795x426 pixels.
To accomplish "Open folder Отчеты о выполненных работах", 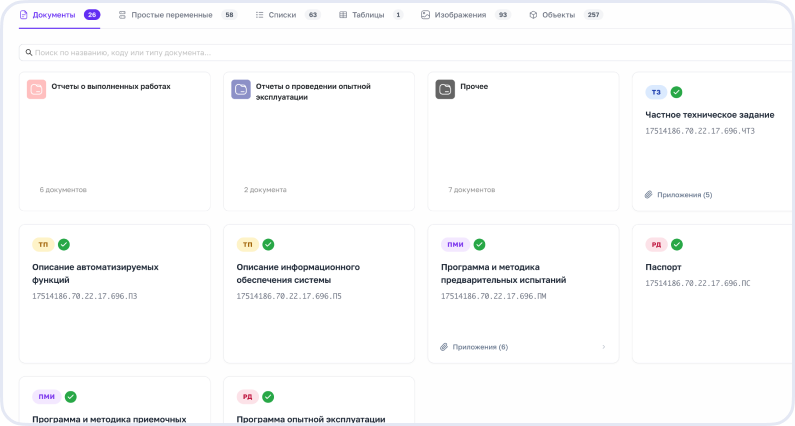I will point(111,86).
